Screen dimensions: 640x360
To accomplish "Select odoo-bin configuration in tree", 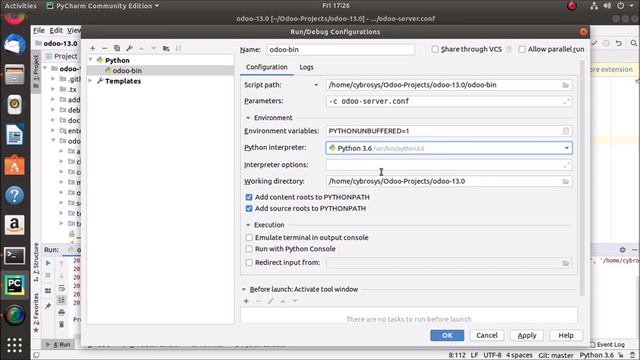I will (x=160, y=71).
